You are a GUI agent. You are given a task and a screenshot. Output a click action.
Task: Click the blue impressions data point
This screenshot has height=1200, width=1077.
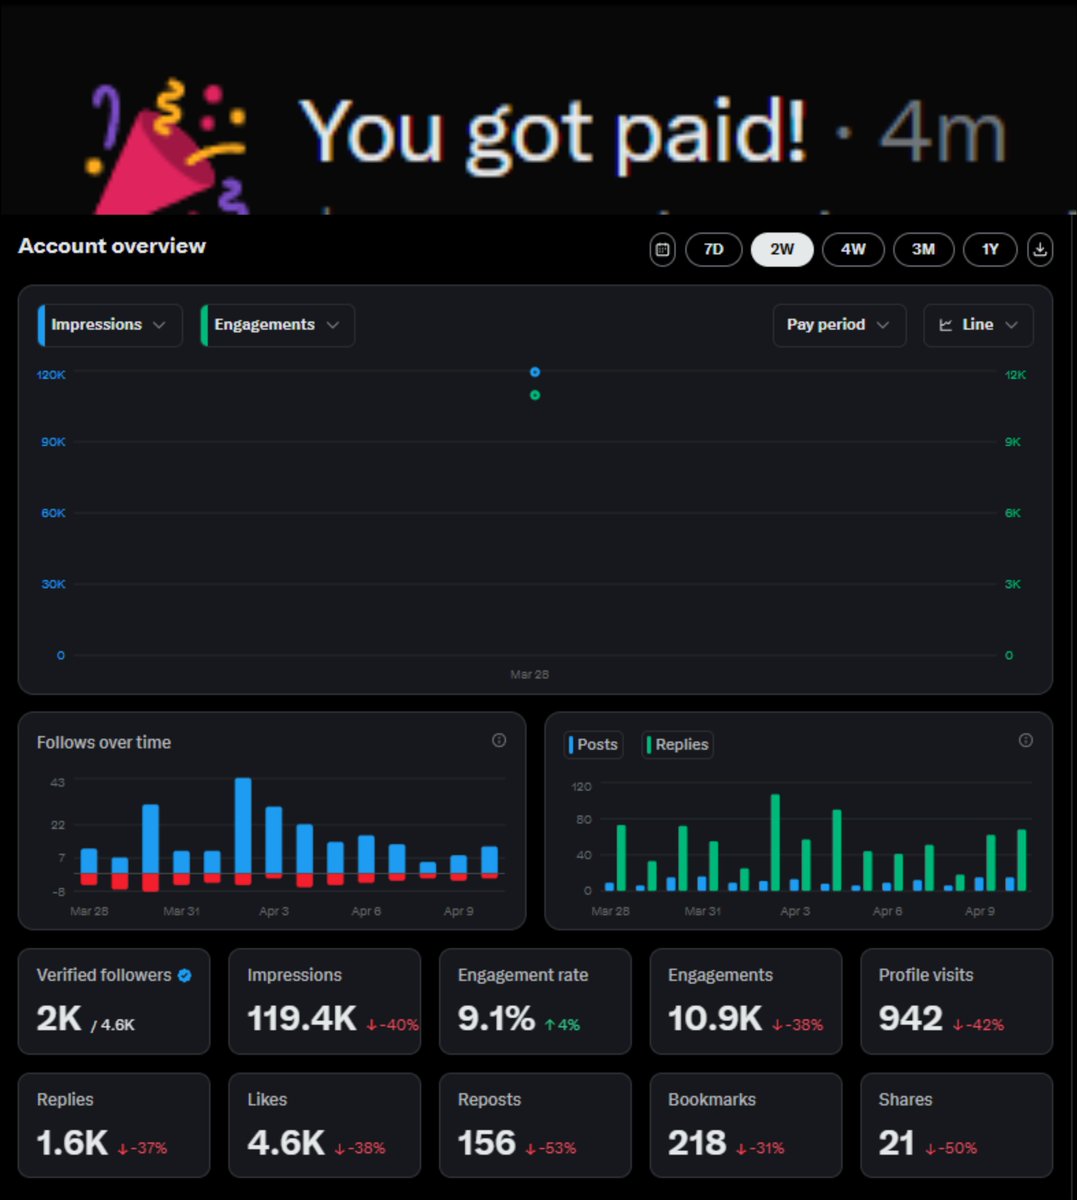pos(535,372)
